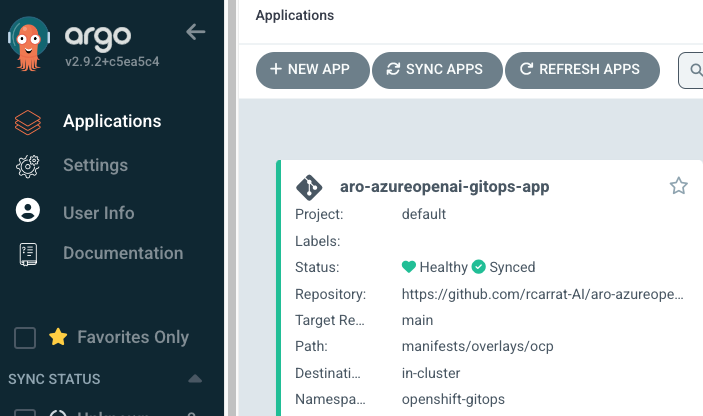Click the Applications stack icon in sidebar

[x=28, y=122]
